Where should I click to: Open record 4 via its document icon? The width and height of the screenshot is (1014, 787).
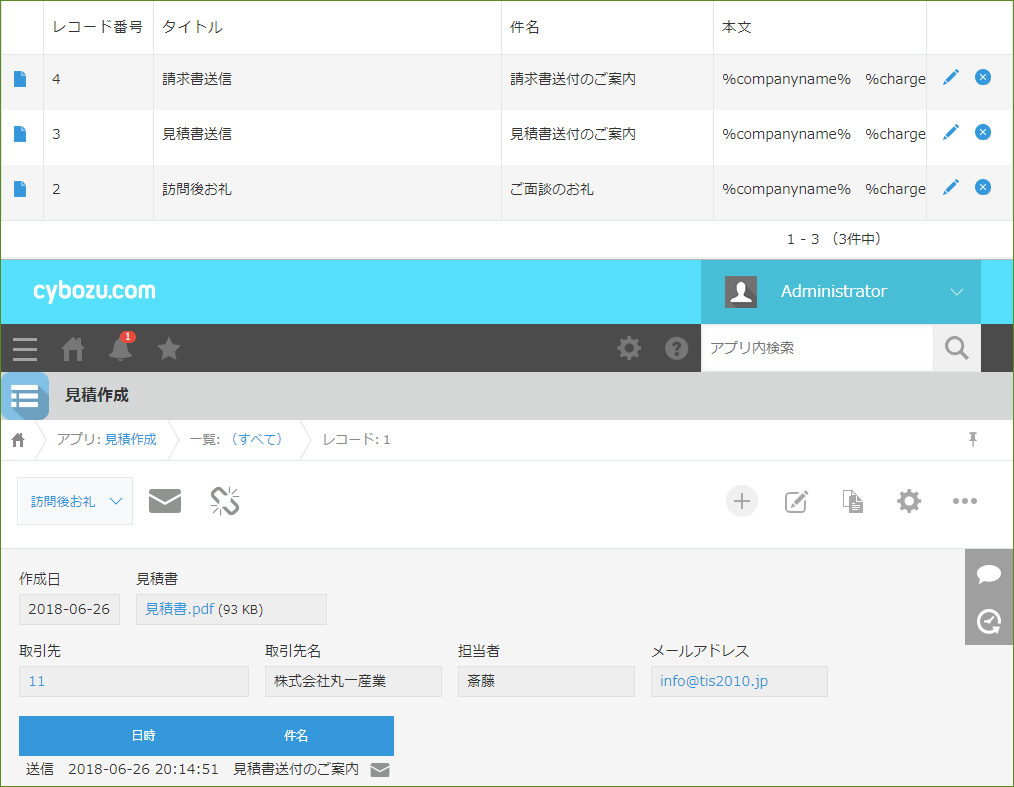20,79
